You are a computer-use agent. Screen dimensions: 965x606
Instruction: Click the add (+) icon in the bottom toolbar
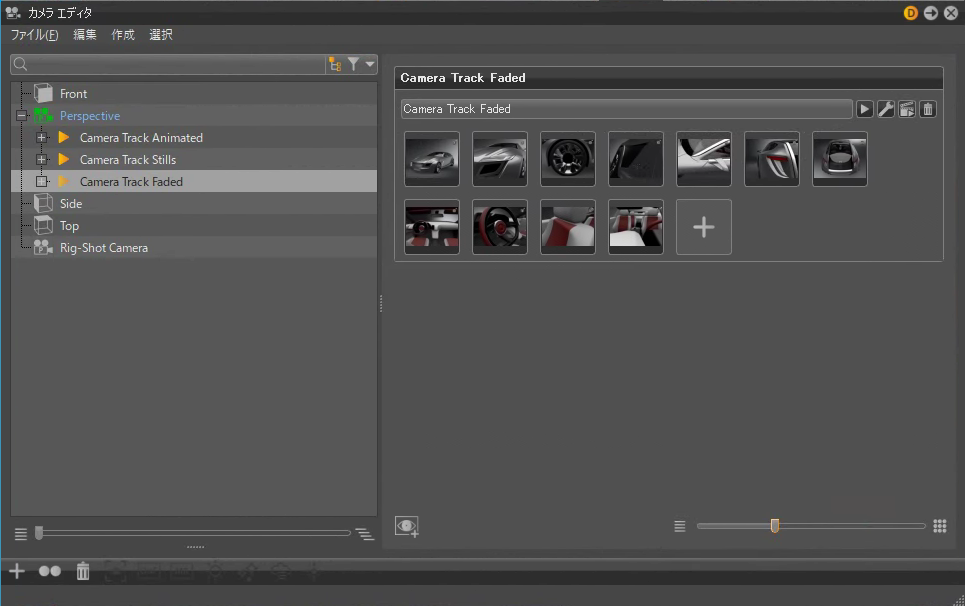tap(17, 571)
